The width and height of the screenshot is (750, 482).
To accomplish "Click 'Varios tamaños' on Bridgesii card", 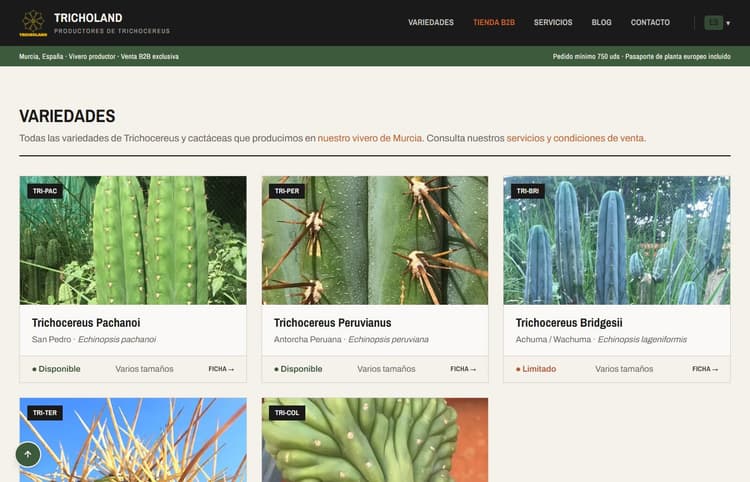I will pos(624,369).
